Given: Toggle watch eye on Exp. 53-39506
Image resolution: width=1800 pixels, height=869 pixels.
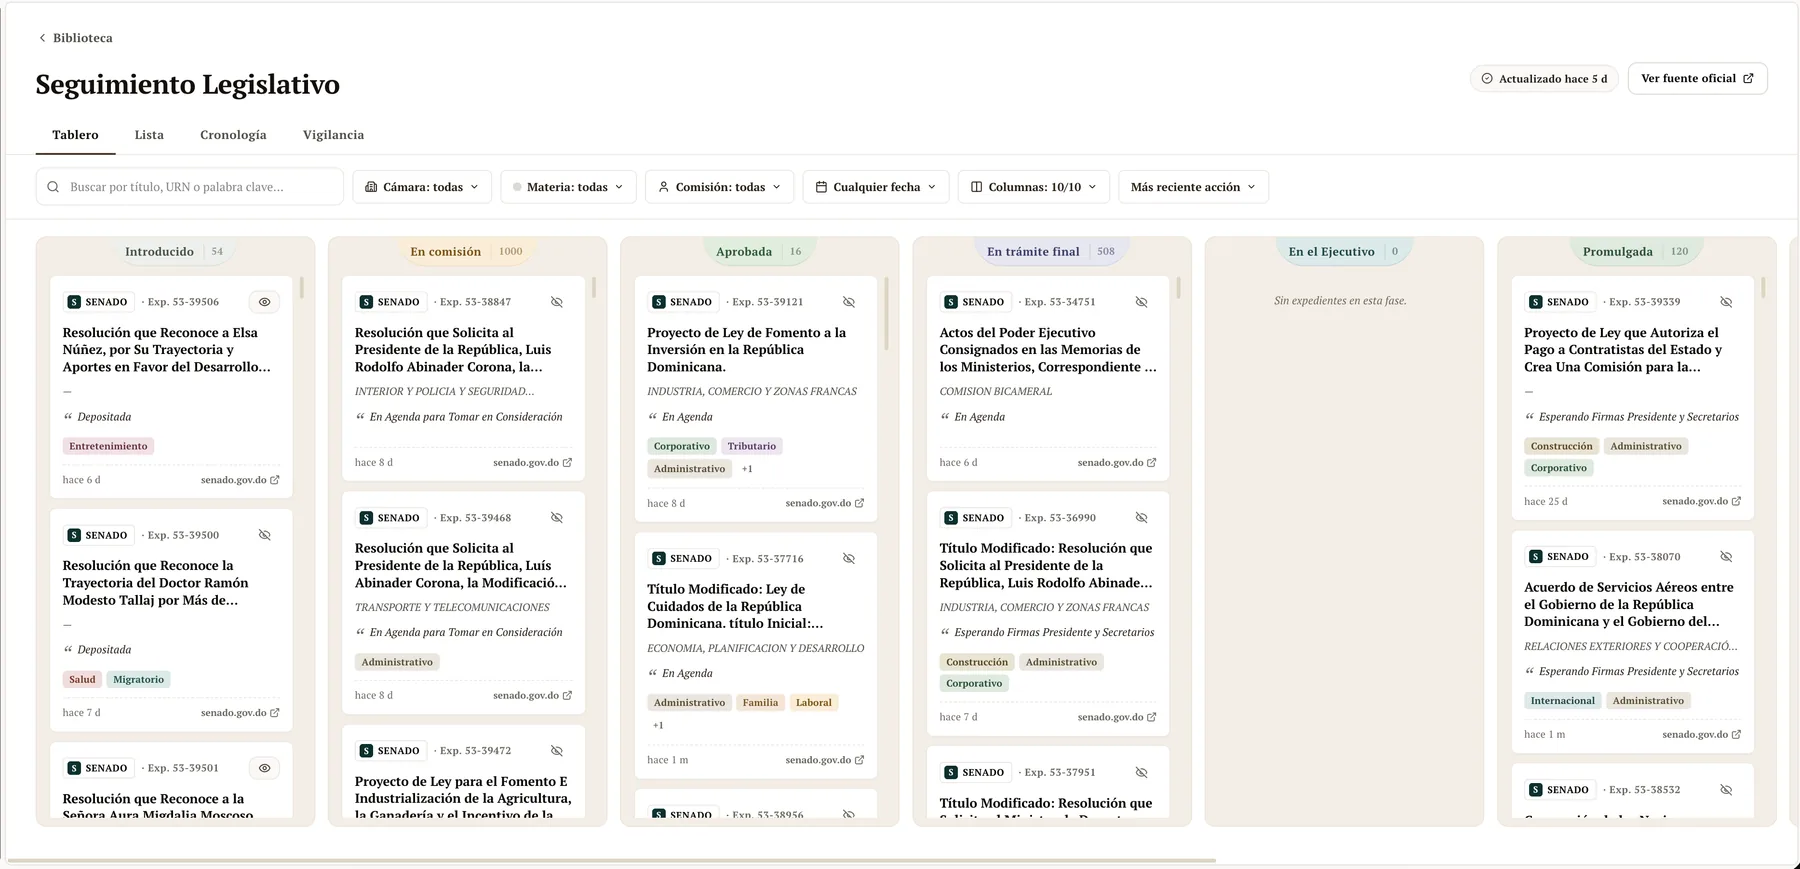Looking at the screenshot, I should tap(265, 302).
